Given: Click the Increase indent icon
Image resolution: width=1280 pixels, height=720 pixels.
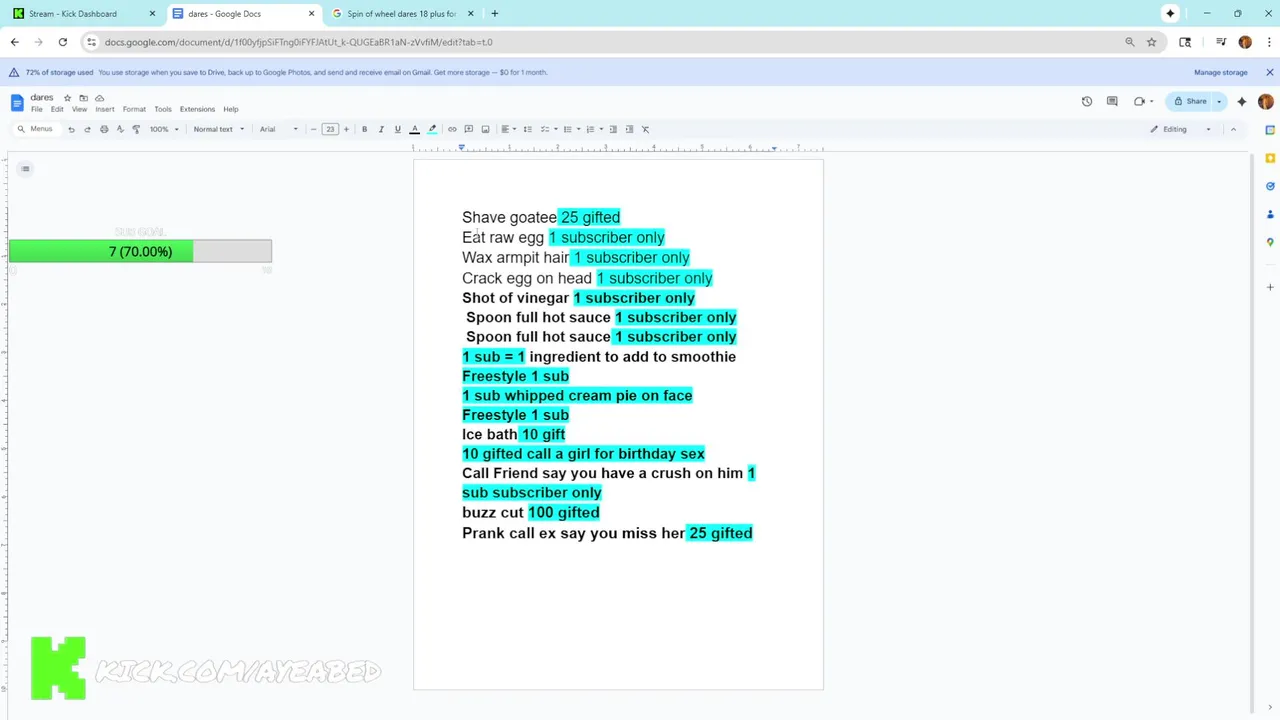Looking at the screenshot, I should point(629,129).
